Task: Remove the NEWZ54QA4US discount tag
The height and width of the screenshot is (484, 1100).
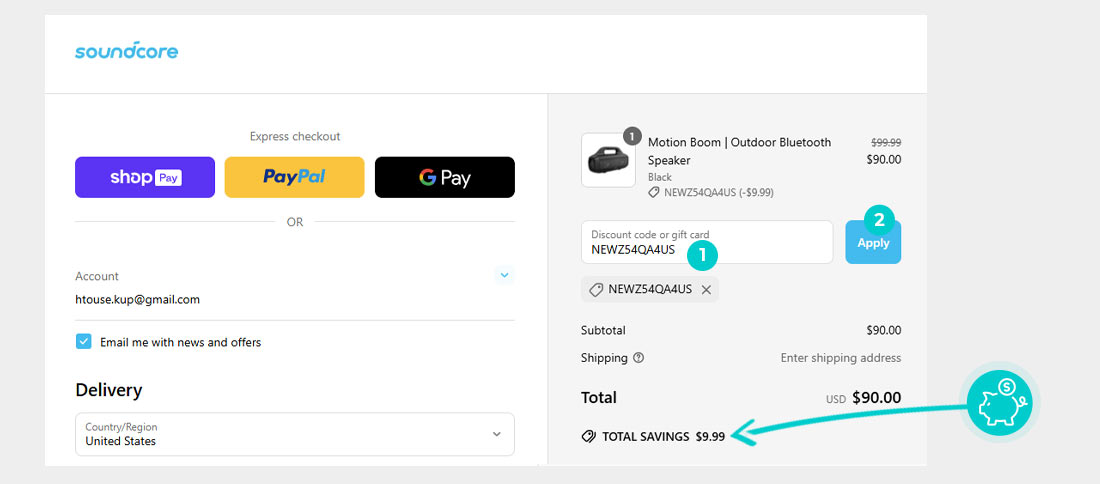Action: 706,290
